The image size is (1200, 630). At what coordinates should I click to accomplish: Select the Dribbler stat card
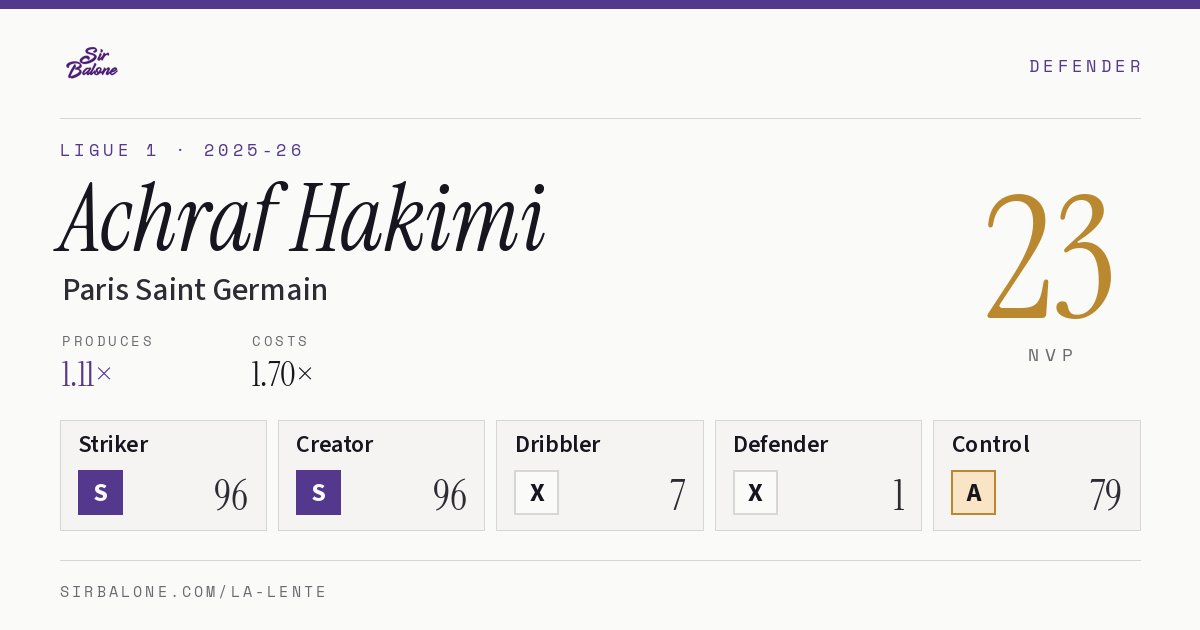click(x=600, y=475)
